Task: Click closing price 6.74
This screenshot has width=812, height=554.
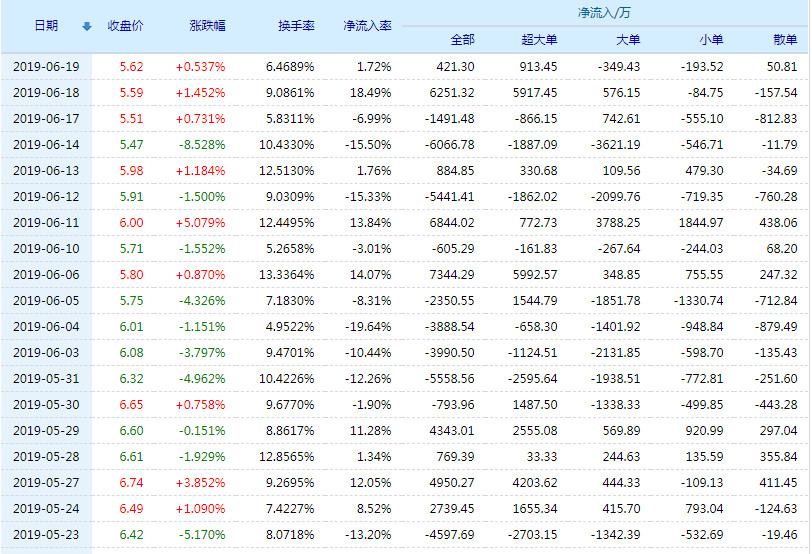Action: [131, 483]
